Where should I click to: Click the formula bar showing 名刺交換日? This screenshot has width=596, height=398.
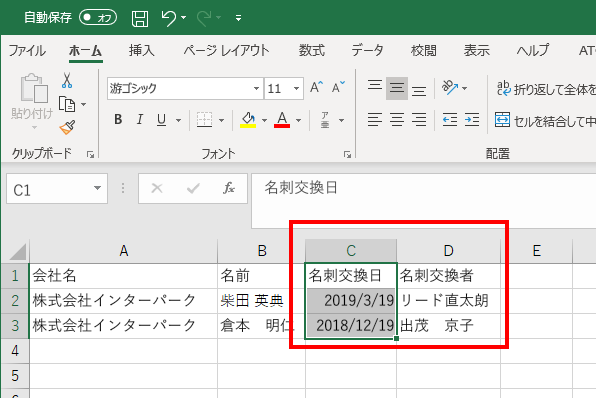424,201
